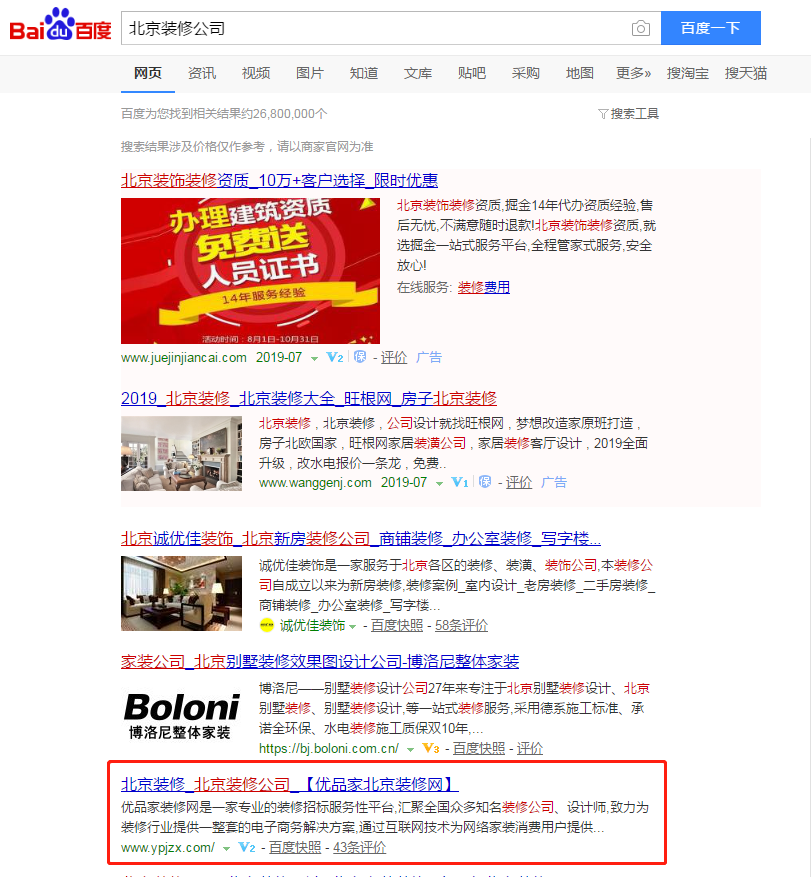This screenshot has height=877, width=811.
Task: Expand dropdown arrow next to wanggenj.com 2019-07
Action: tap(440, 484)
